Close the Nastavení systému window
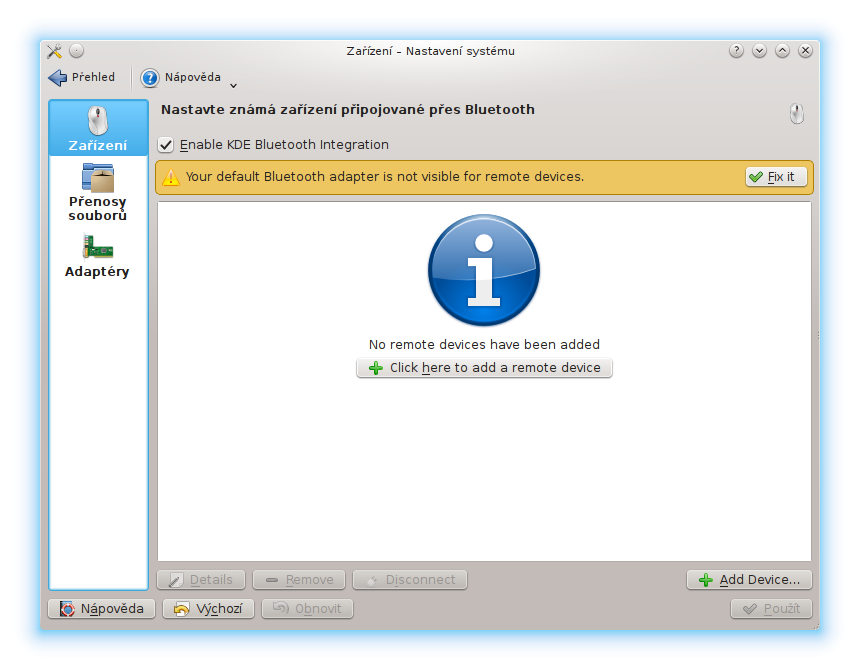Viewport: 860px width, 670px height. pos(805,51)
